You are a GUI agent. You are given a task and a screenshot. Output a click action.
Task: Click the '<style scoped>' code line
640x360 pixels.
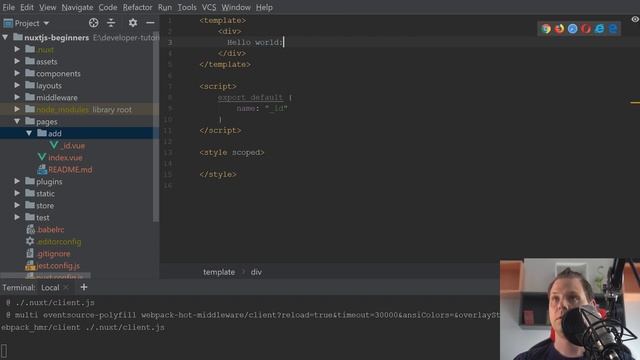click(231, 152)
